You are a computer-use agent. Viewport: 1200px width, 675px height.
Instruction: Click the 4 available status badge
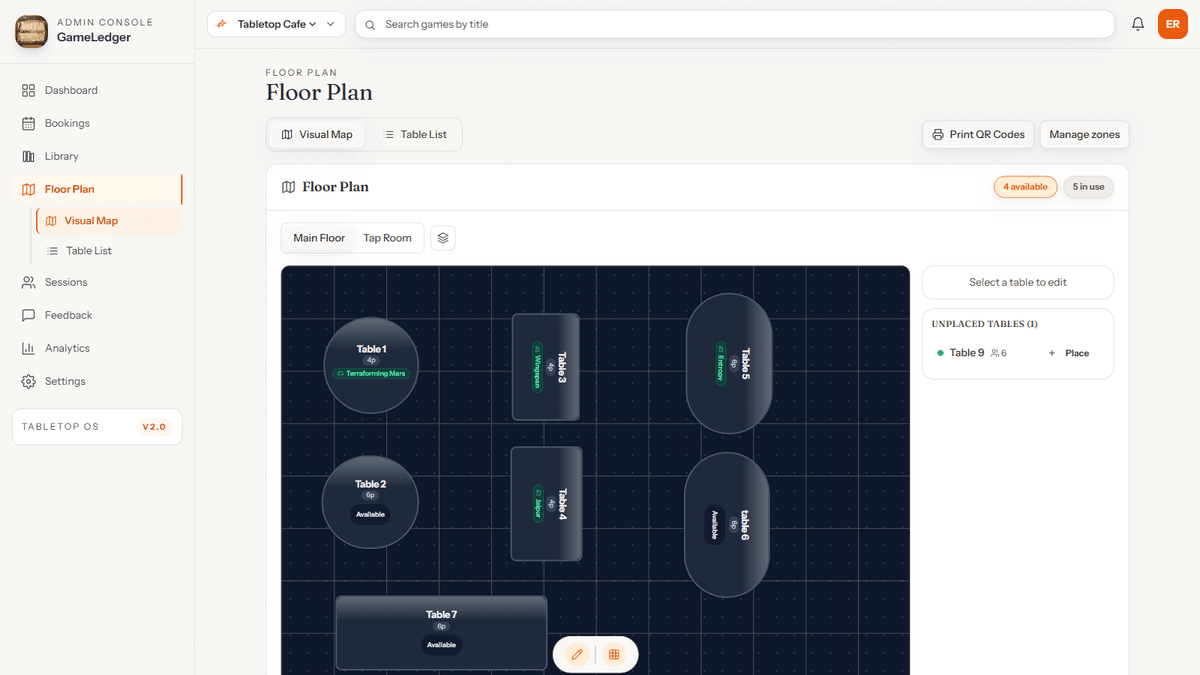(x=1025, y=187)
